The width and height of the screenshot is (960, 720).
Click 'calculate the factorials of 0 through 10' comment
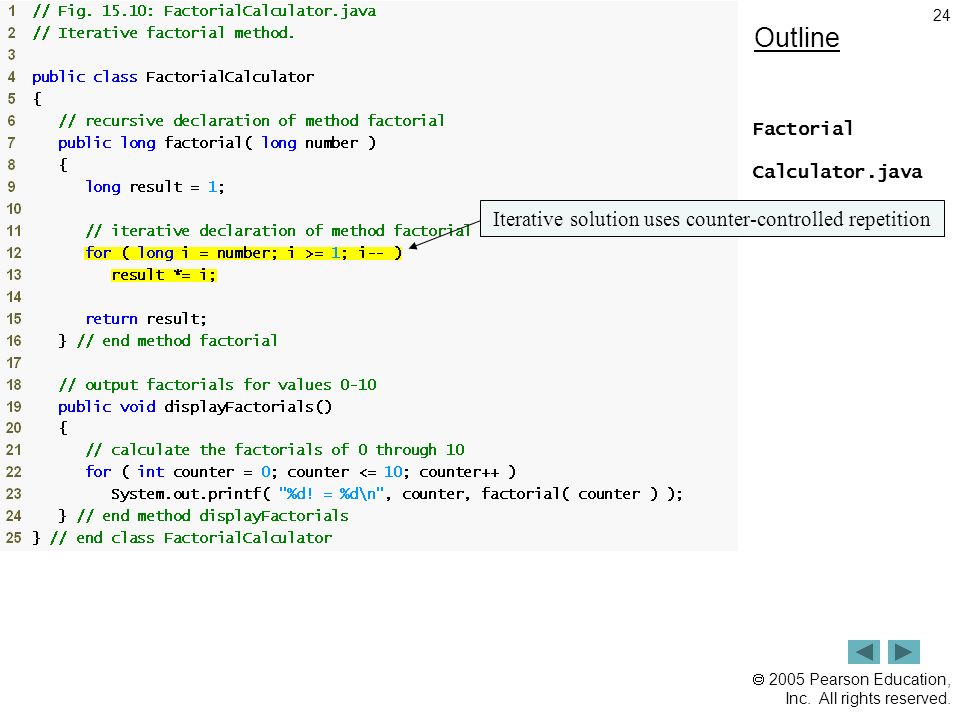point(275,450)
